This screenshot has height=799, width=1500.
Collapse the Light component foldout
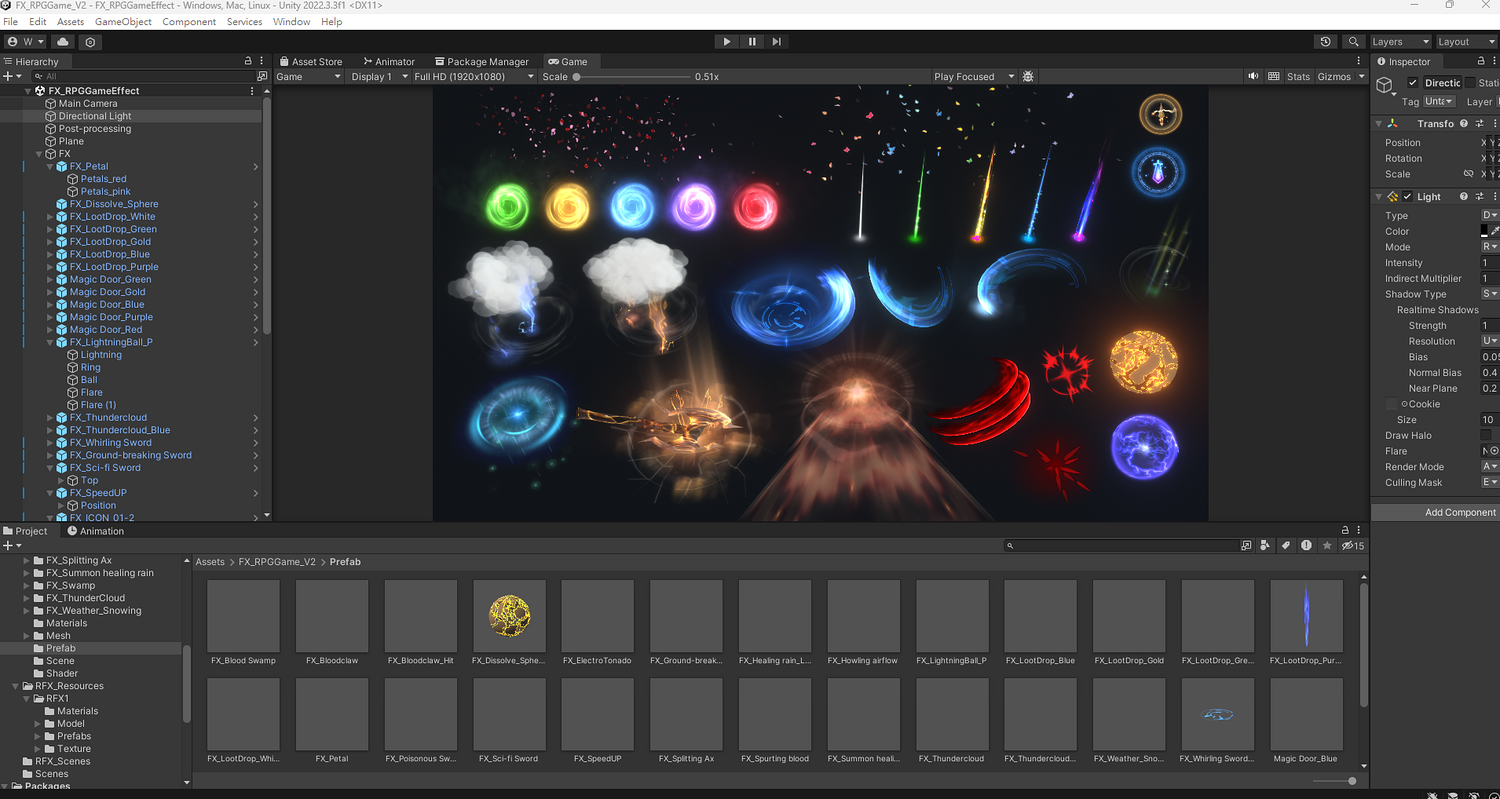(x=1379, y=197)
